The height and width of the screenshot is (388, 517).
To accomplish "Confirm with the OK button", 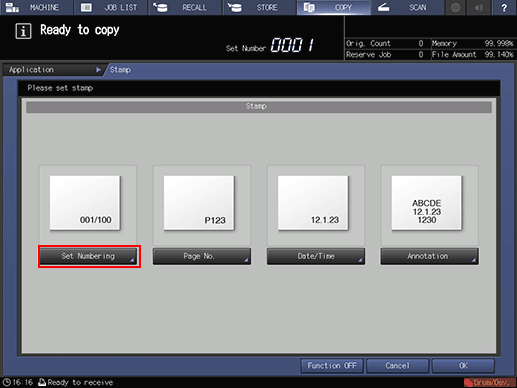I will [x=463, y=366].
